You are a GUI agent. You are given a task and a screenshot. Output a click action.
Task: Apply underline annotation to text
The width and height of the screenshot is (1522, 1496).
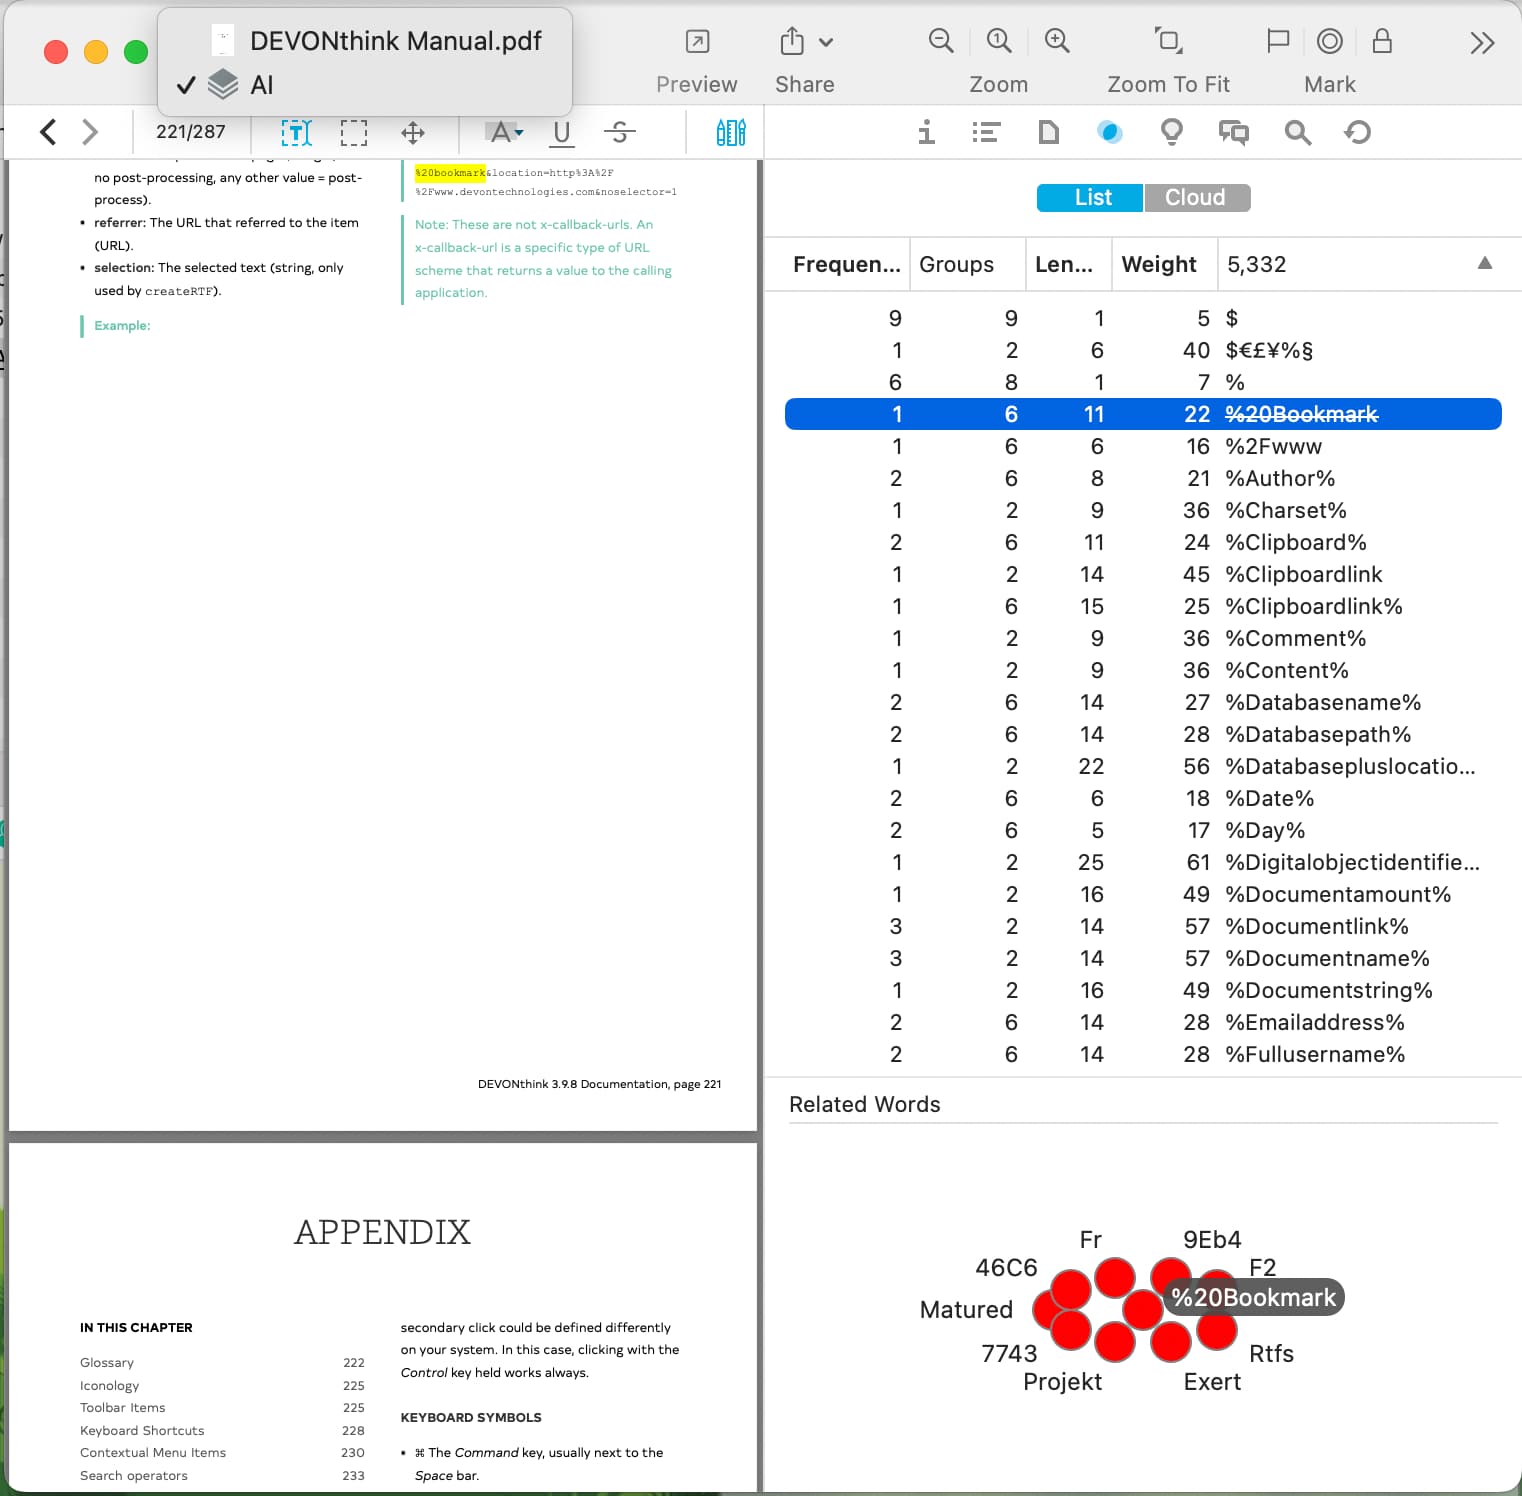(561, 132)
